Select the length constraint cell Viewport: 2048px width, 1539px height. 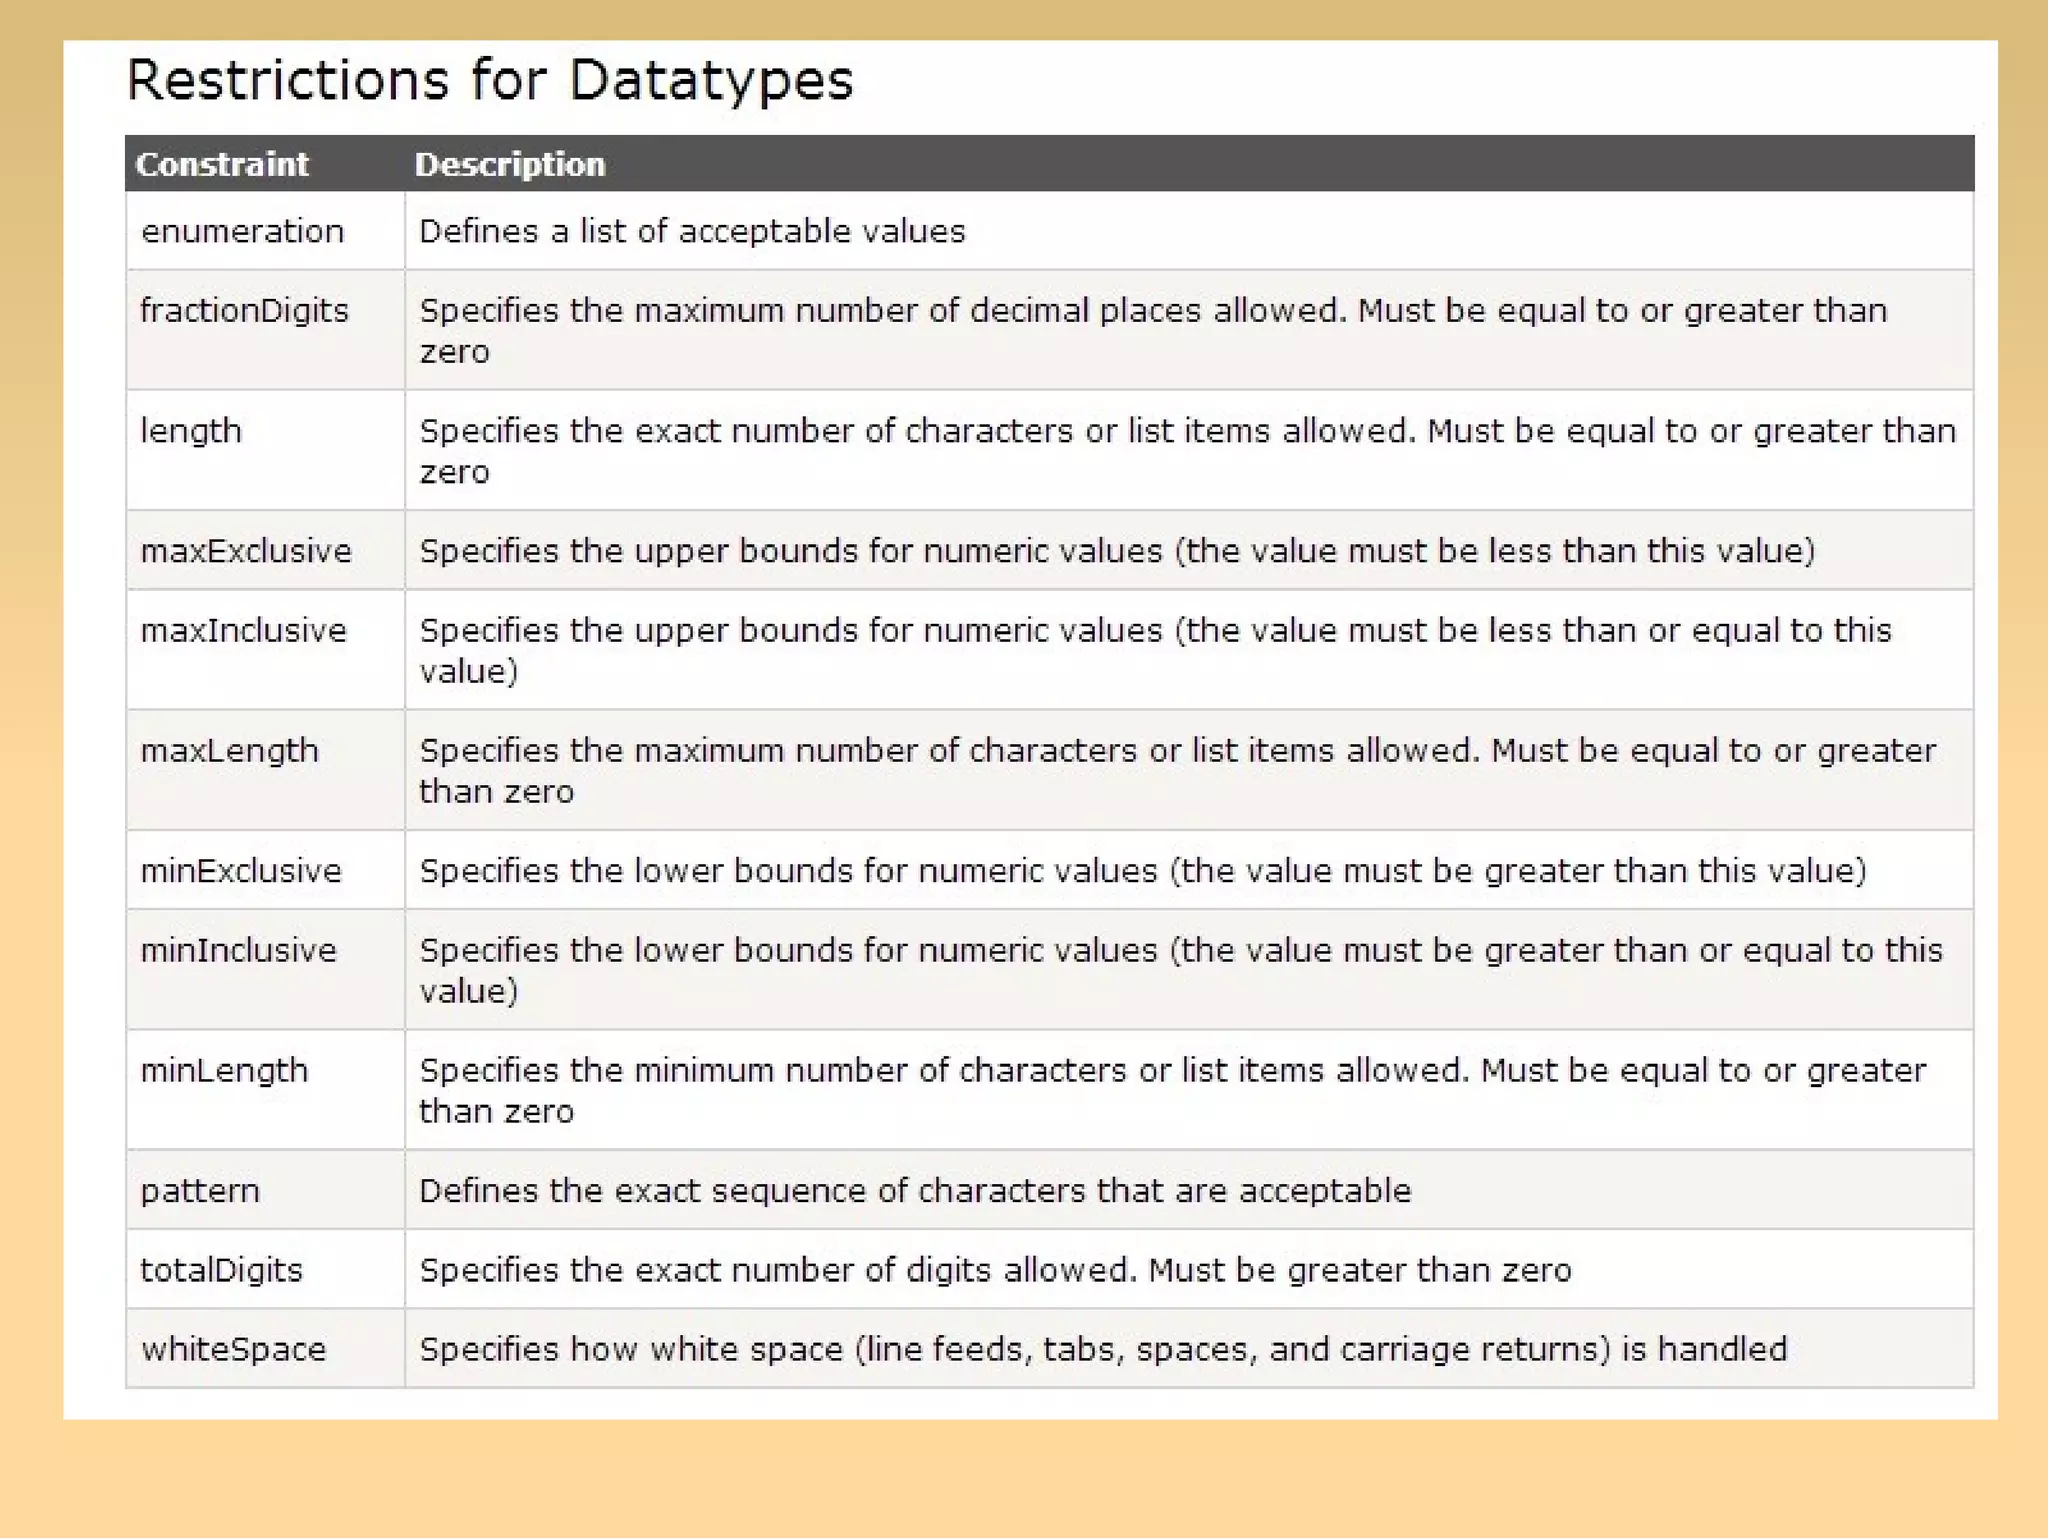191,431
